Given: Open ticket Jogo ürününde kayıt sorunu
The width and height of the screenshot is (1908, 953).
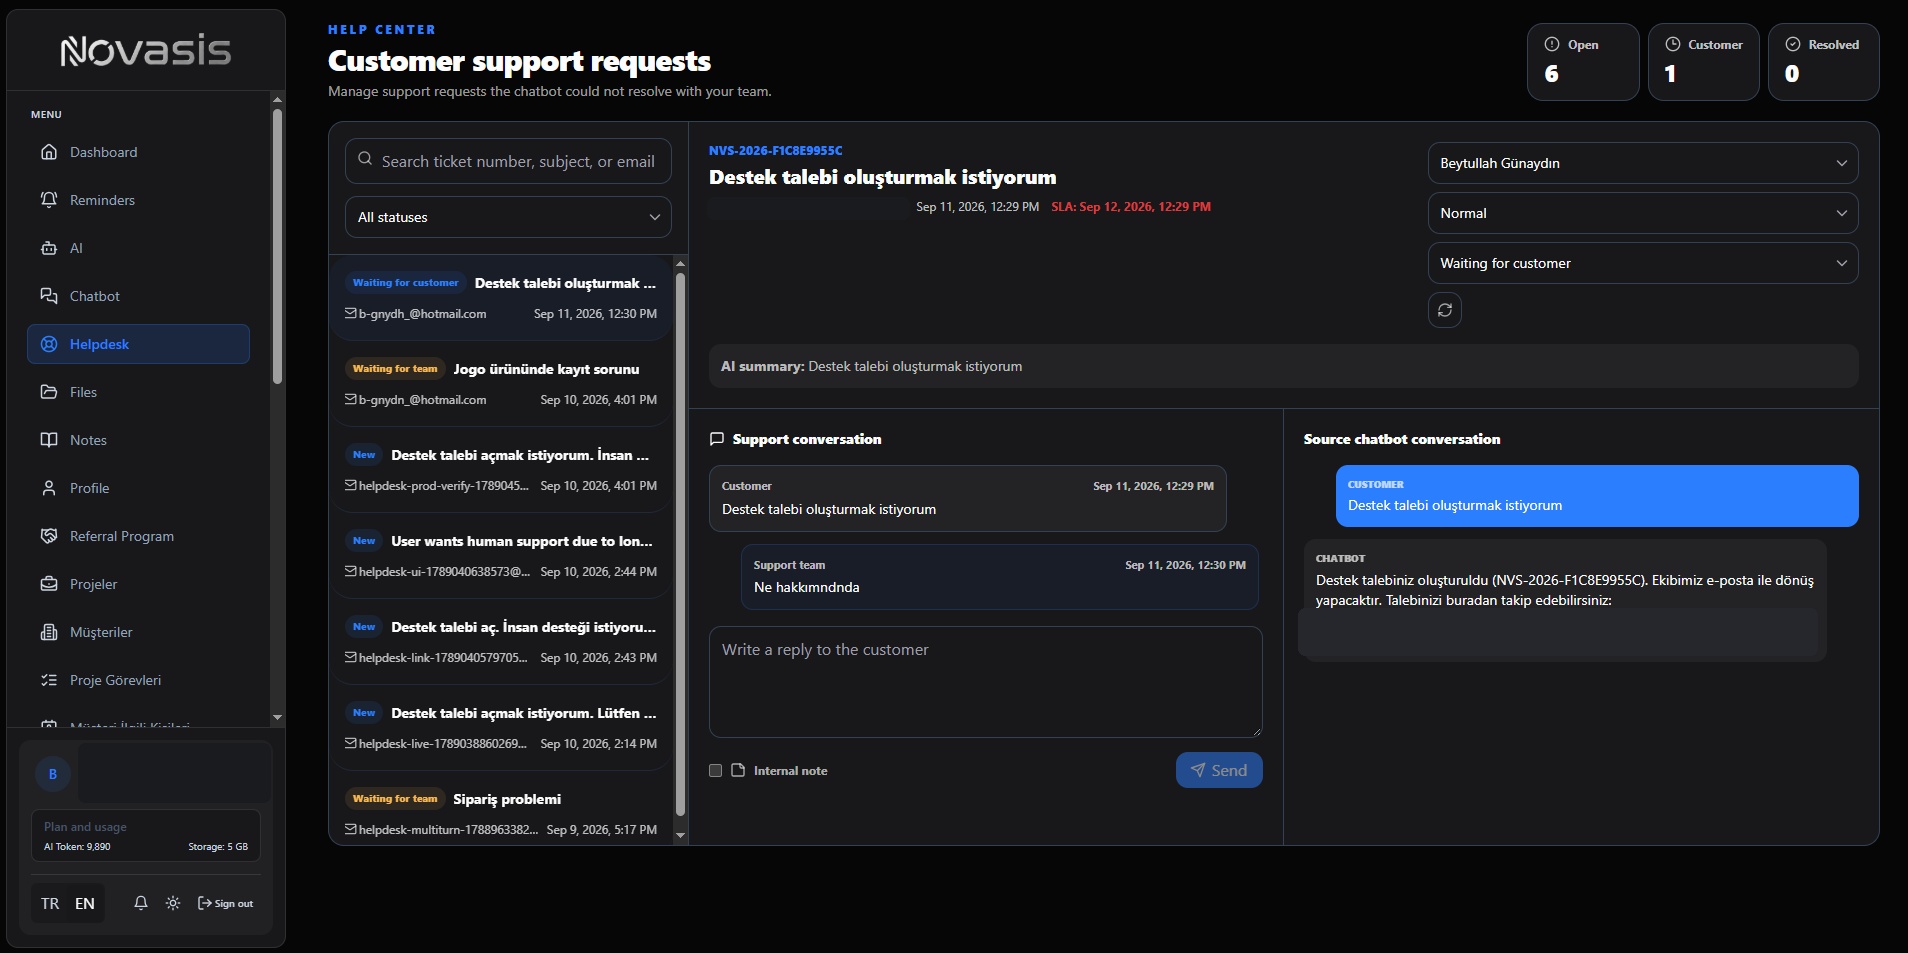Looking at the screenshot, I should pos(501,384).
